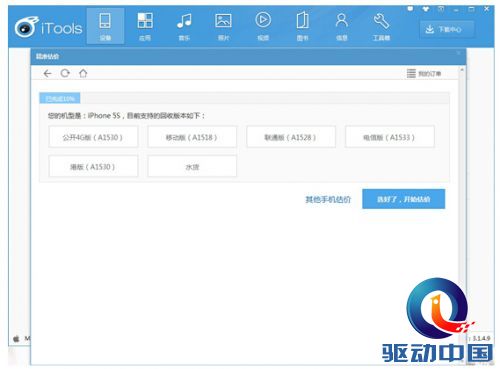This screenshot has width=500, height=369.
Task: Select the A1518 mobile version option
Action: 192,137
